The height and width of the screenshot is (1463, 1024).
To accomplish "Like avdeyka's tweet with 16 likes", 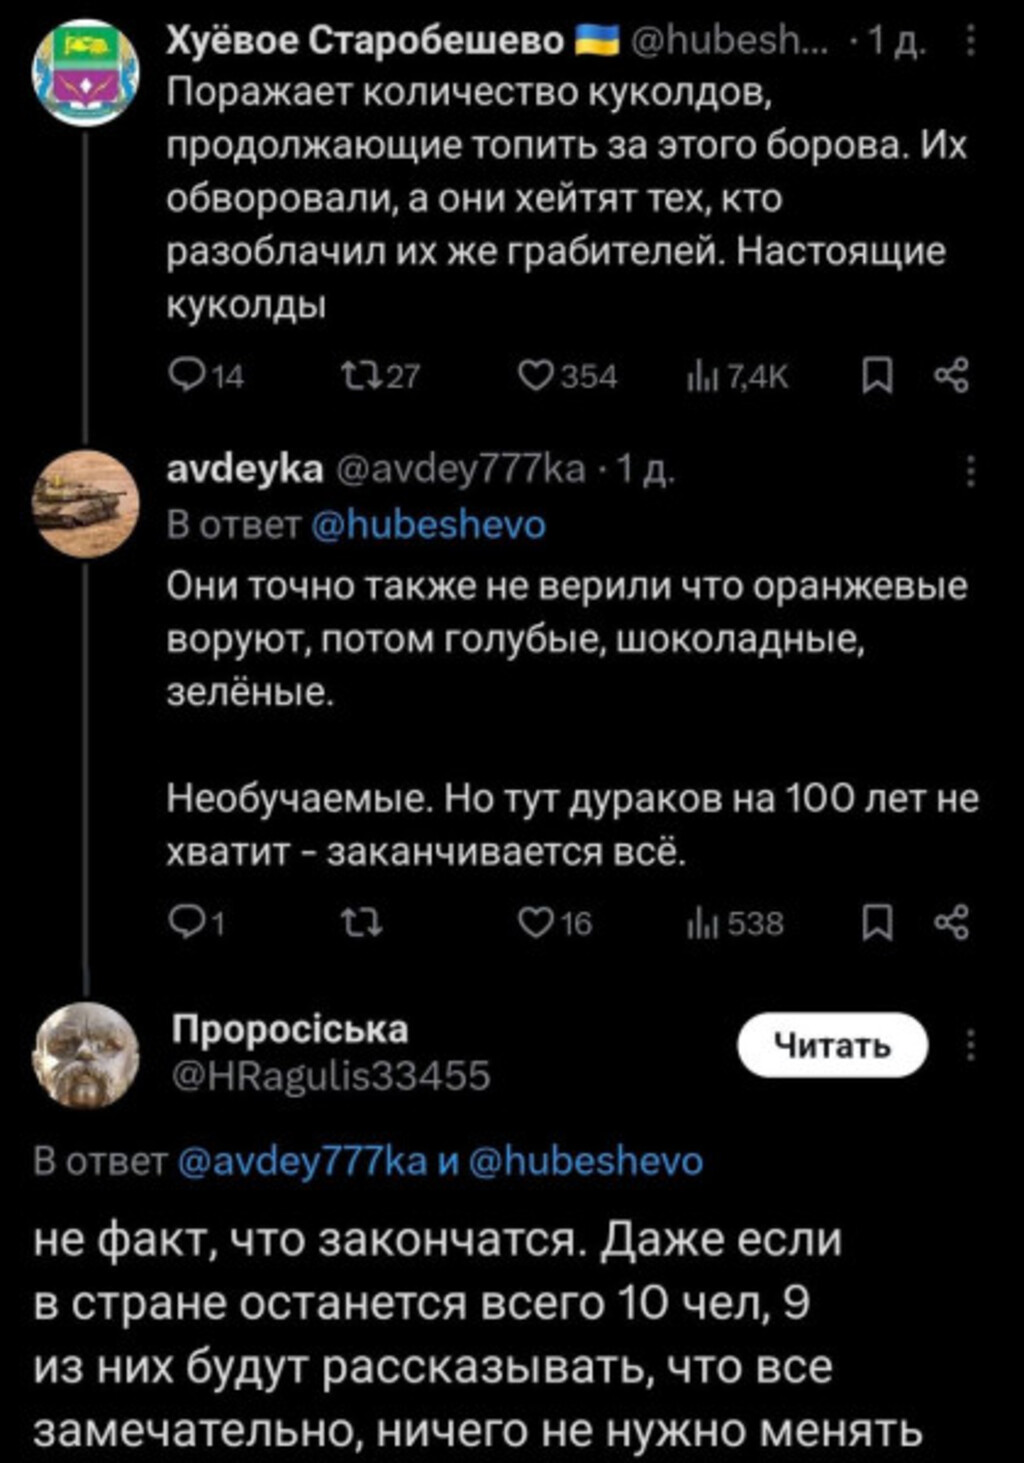I will coord(535,922).
